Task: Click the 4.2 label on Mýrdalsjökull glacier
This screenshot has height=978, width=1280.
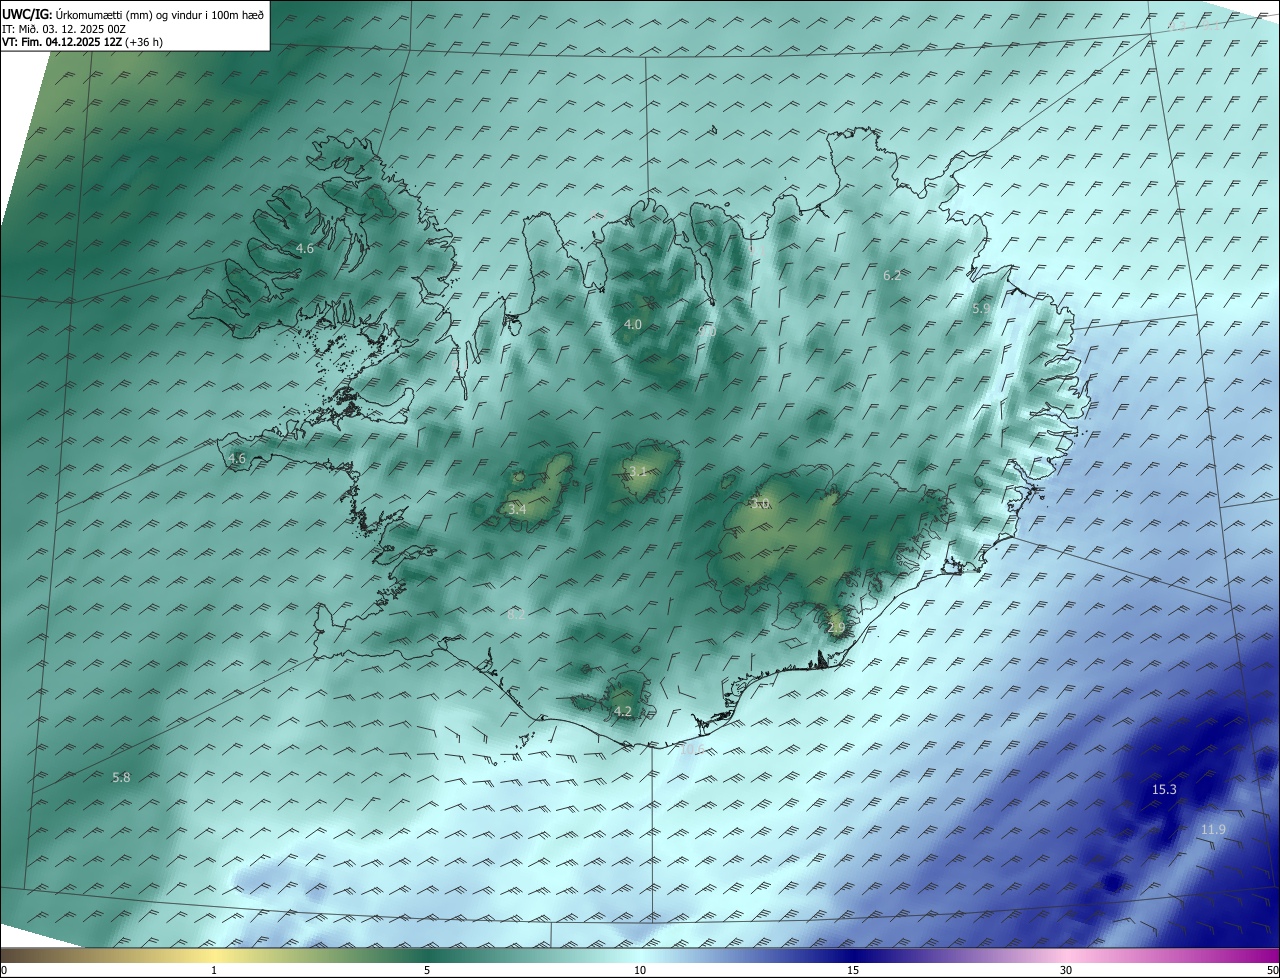Action: 623,712
